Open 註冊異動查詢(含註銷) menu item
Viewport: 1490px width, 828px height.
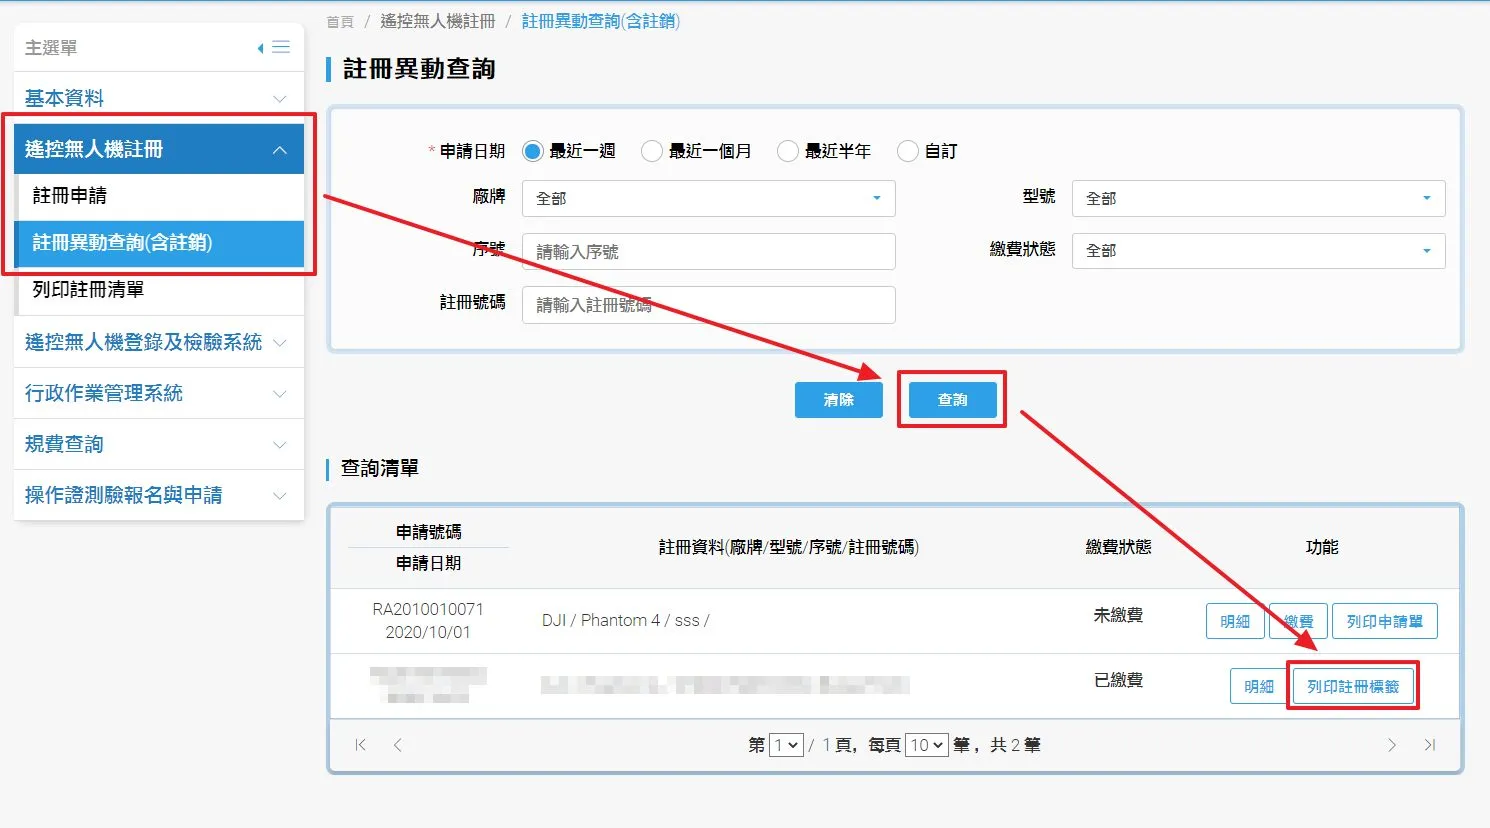[160, 243]
